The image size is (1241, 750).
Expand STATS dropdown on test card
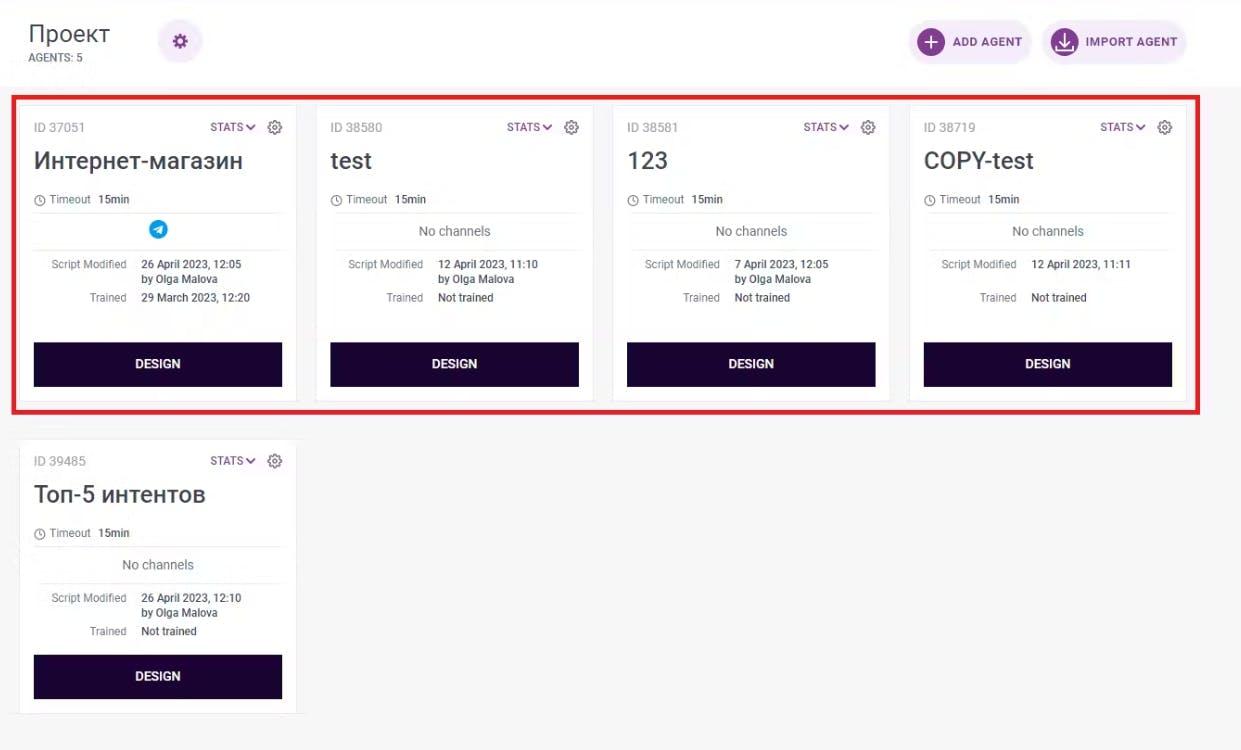530,127
